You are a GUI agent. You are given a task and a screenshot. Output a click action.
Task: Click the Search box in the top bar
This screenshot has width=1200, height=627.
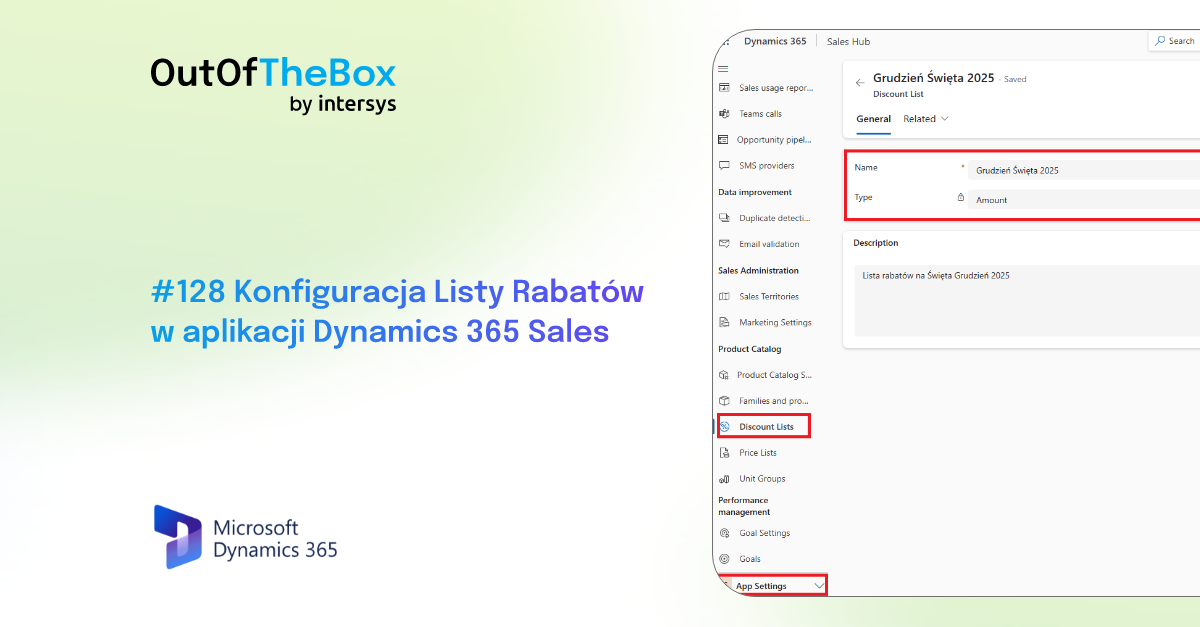click(1176, 41)
